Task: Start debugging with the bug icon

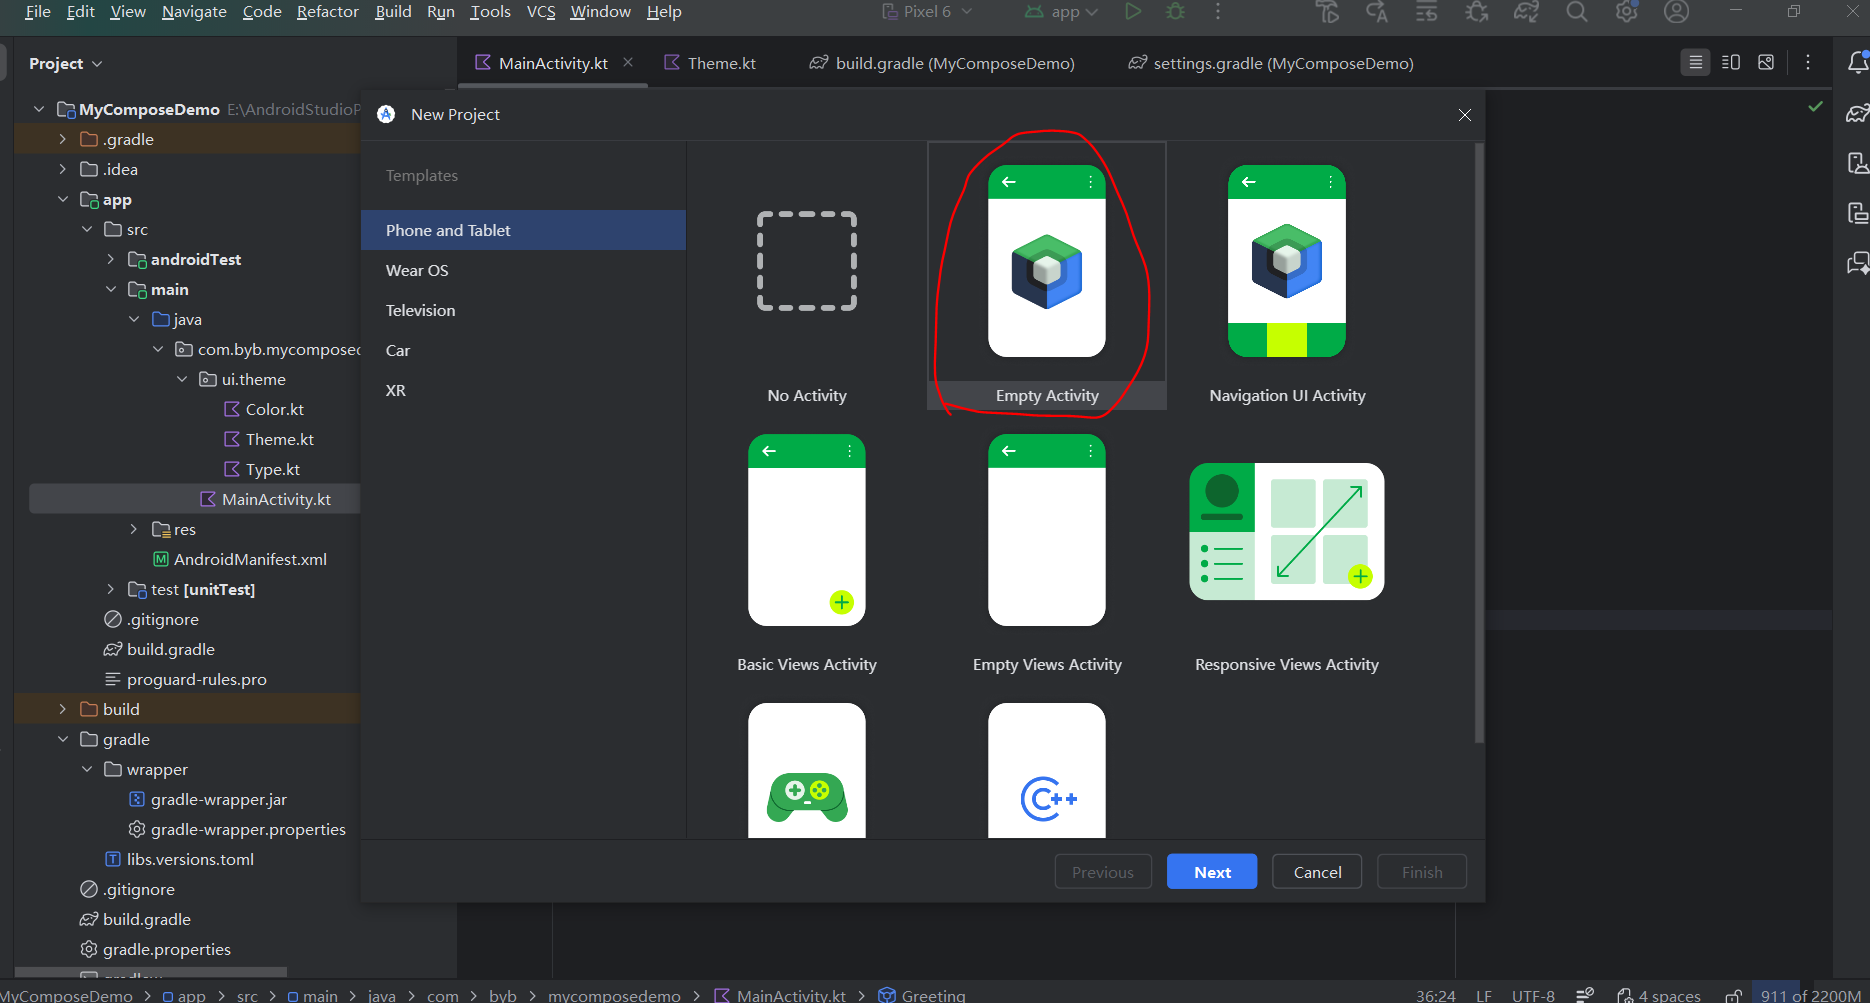Action: 1176,12
